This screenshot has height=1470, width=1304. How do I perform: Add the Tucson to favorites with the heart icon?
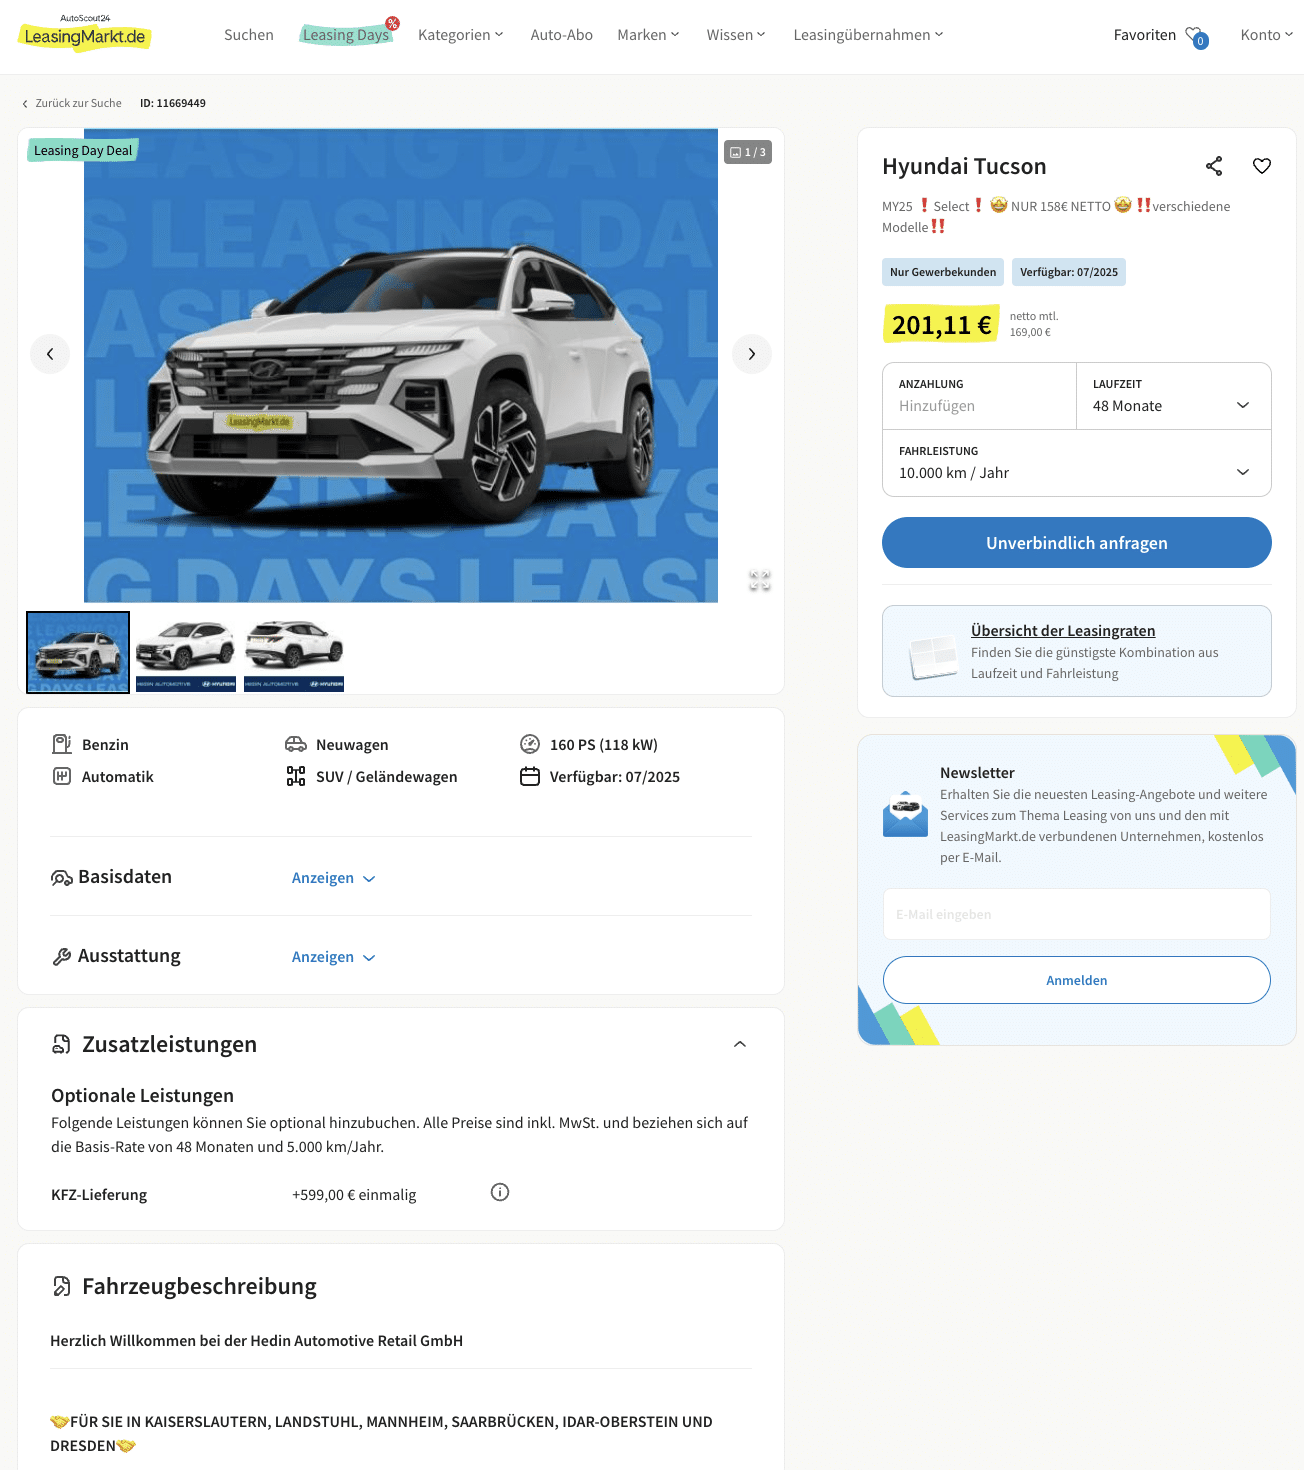pyautogui.click(x=1262, y=166)
